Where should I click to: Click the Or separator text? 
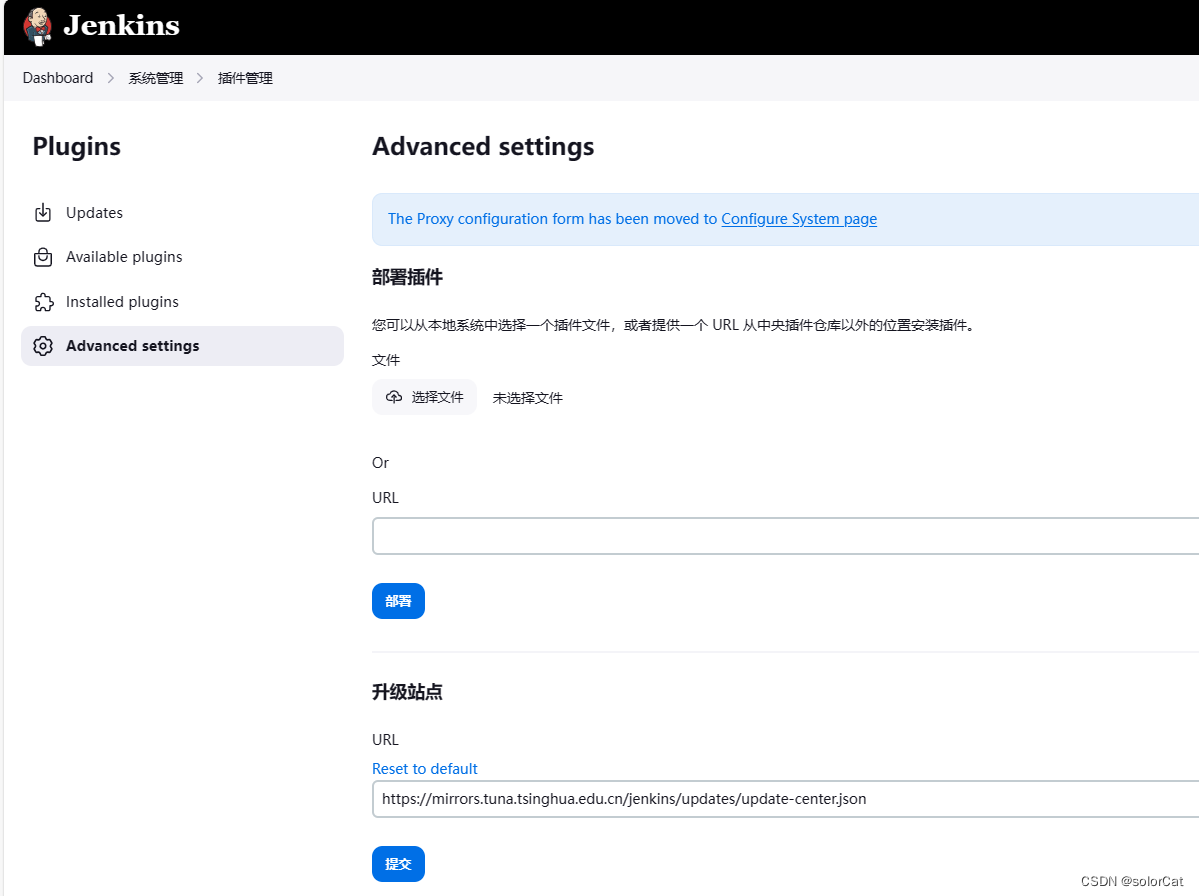pos(380,463)
